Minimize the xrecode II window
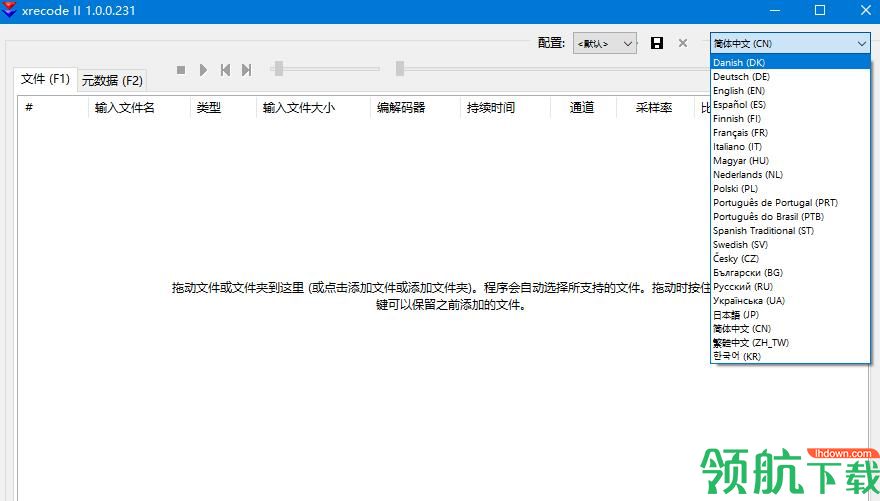The image size is (880, 501). click(x=774, y=10)
